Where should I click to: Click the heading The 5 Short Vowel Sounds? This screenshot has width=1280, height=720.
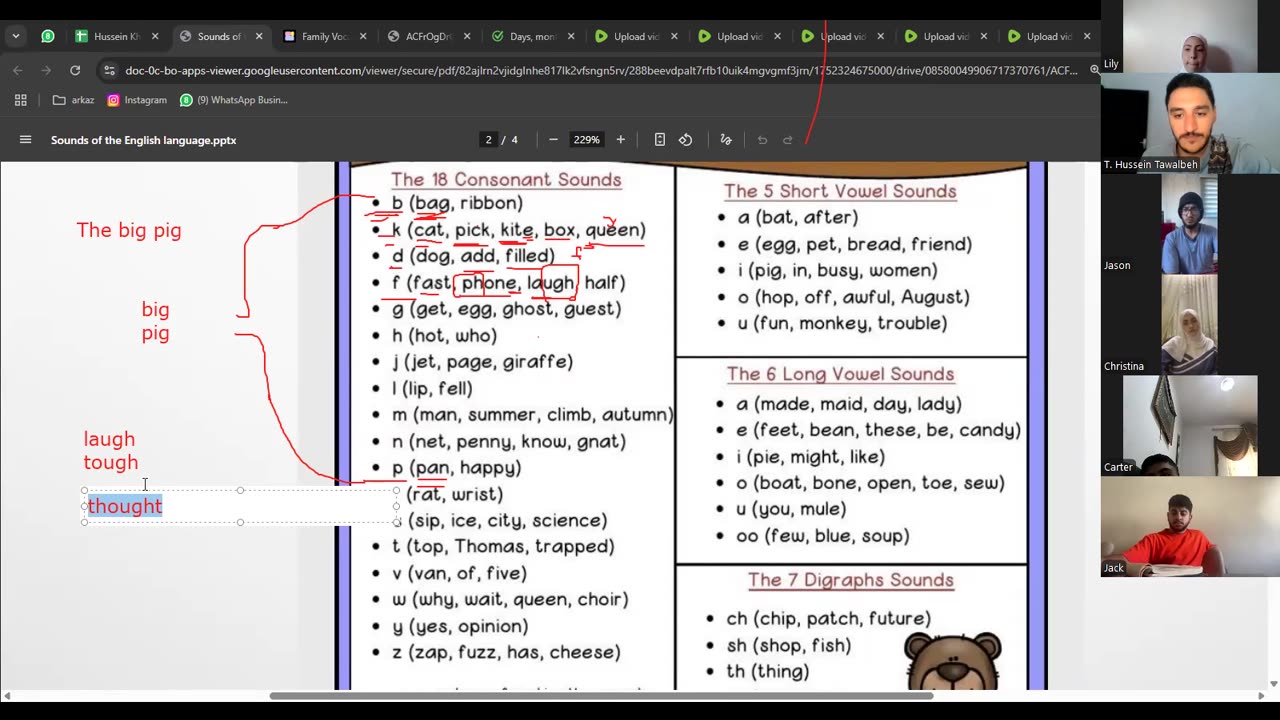pos(840,191)
